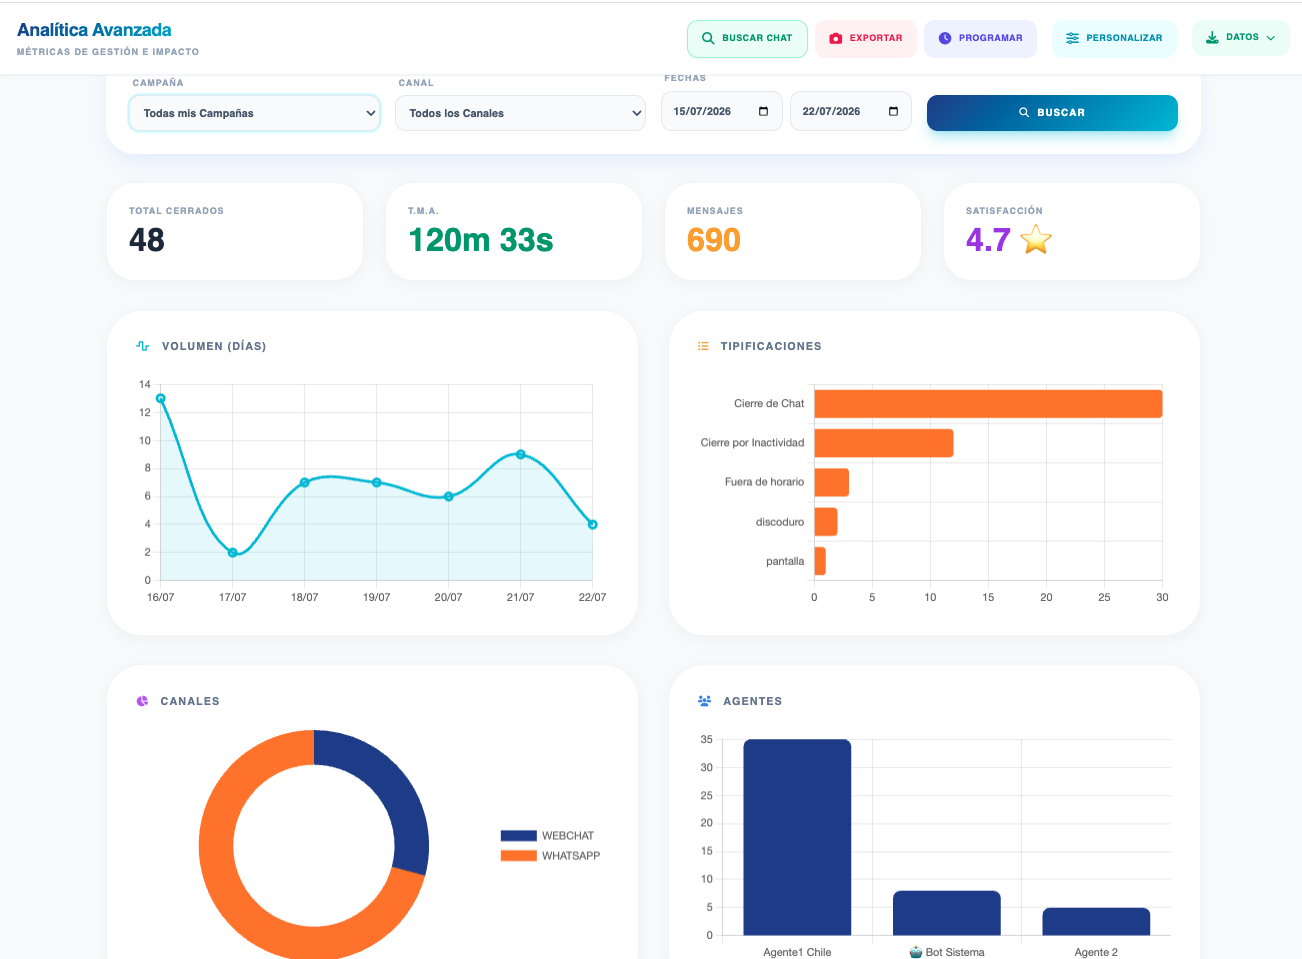Click the AGENTES heading
1302x959 pixels.
point(753,701)
